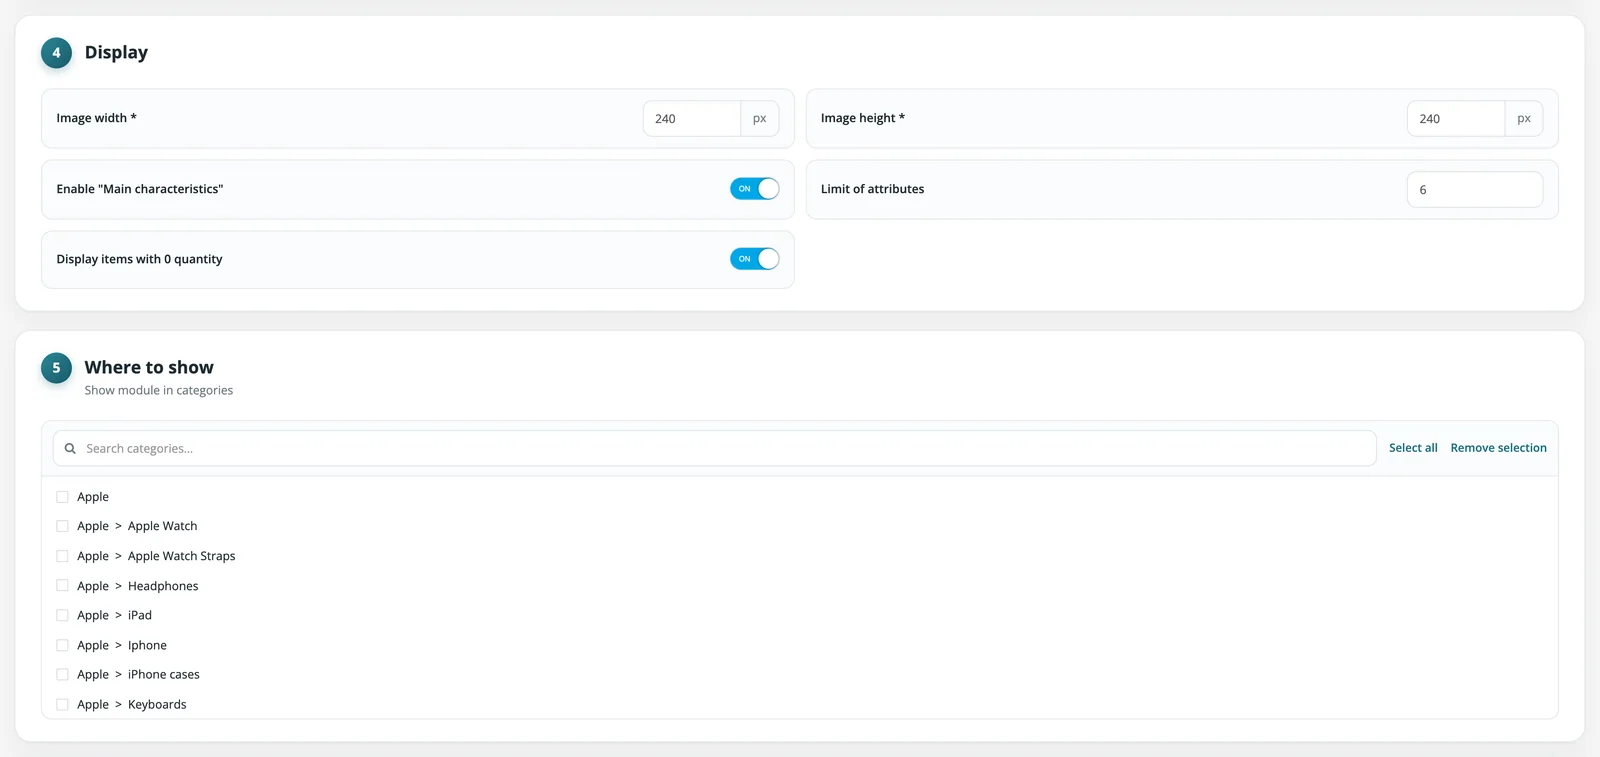Select Apple > Headphones checkbox
The image size is (1600, 757).
click(x=62, y=586)
